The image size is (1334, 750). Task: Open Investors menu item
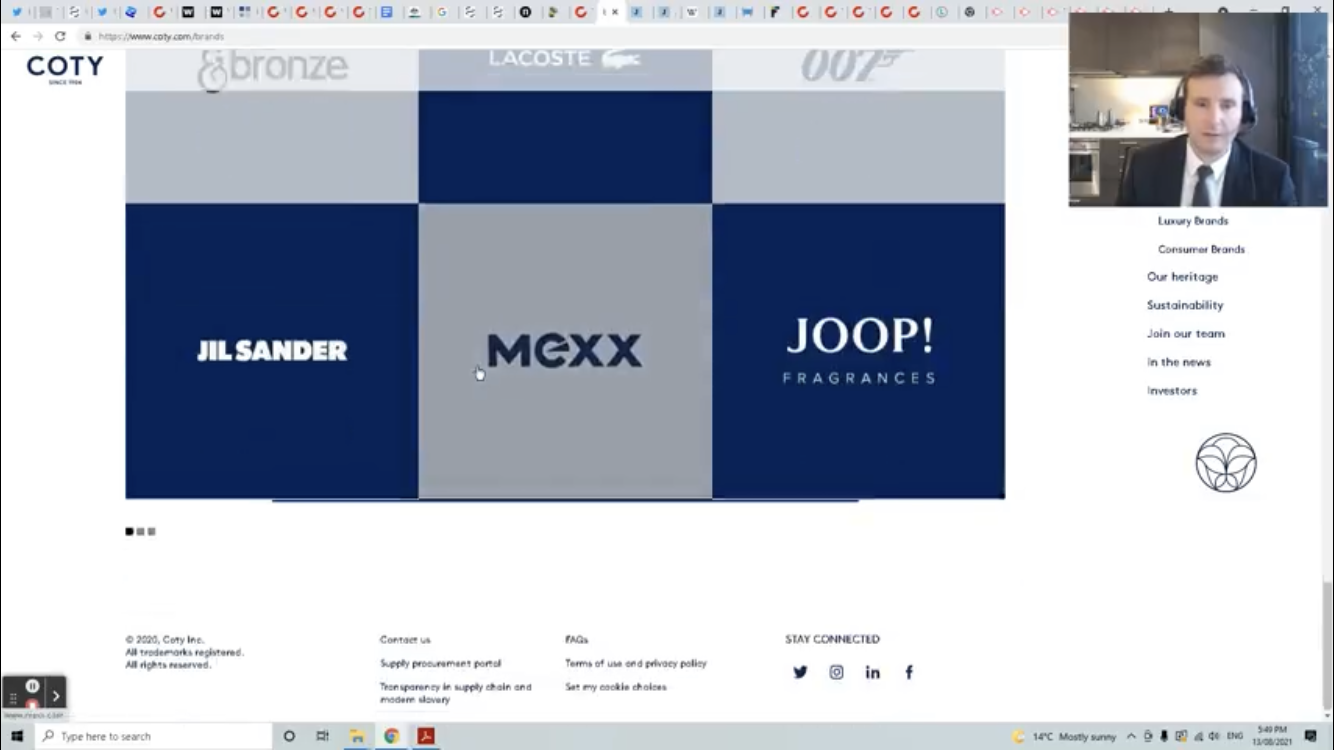tap(1171, 391)
